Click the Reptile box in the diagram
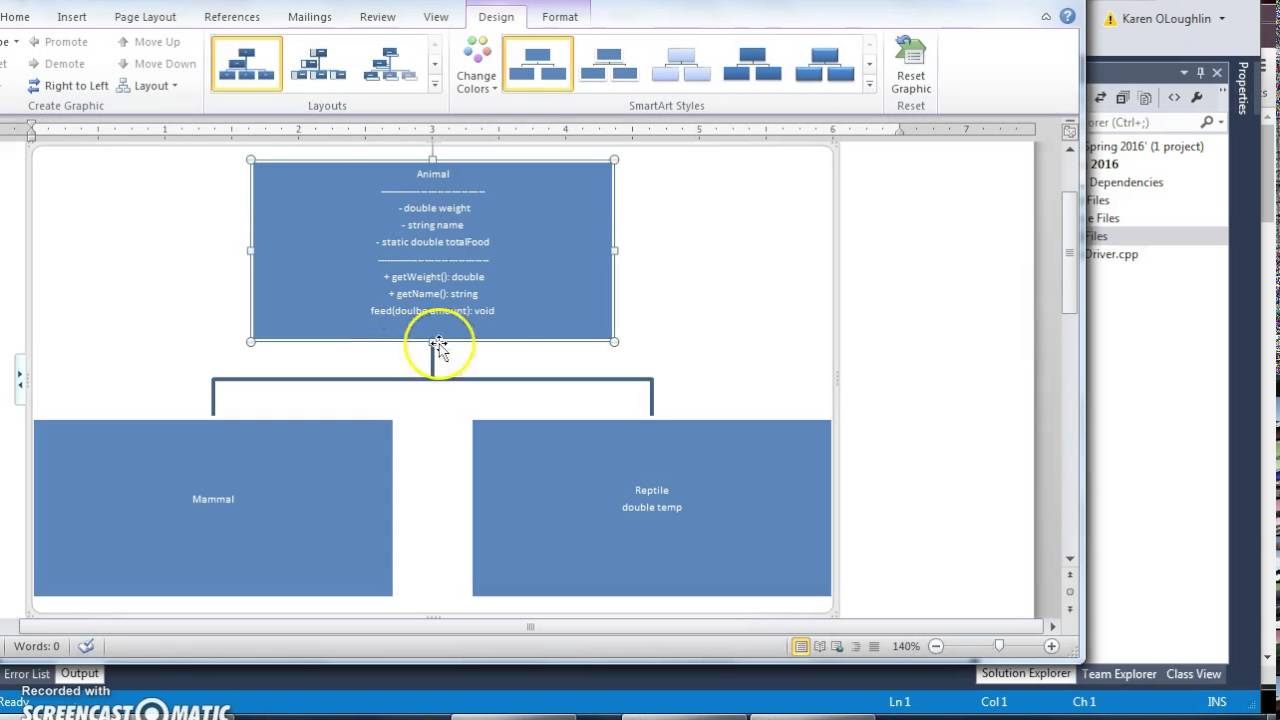This screenshot has width=1280, height=720. point(652,508)
